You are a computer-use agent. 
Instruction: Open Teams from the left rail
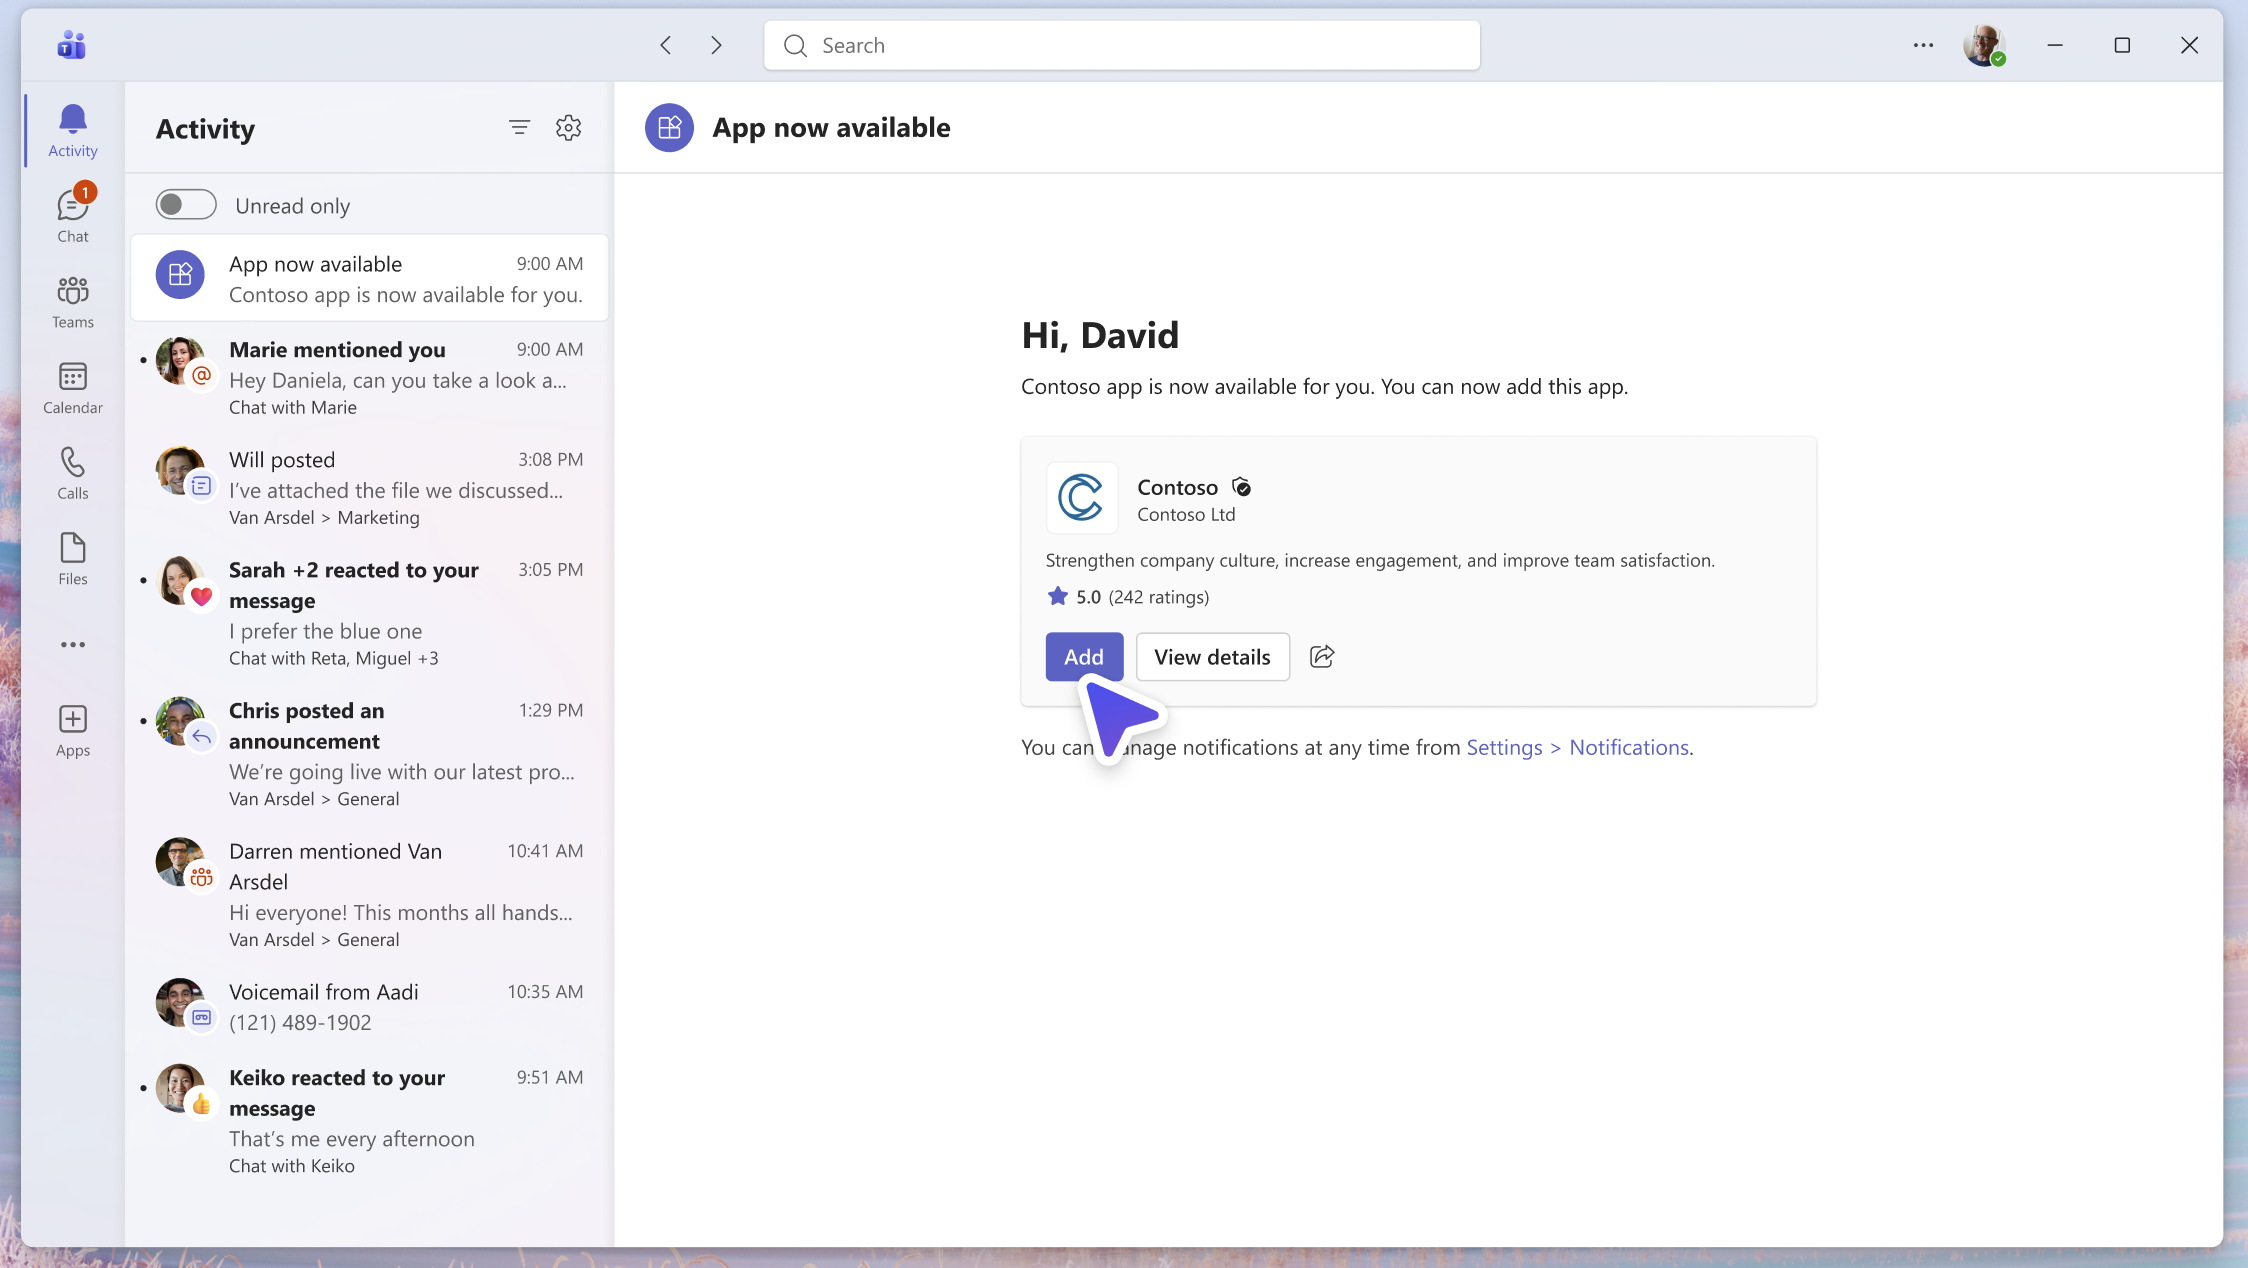click(73, 302)
